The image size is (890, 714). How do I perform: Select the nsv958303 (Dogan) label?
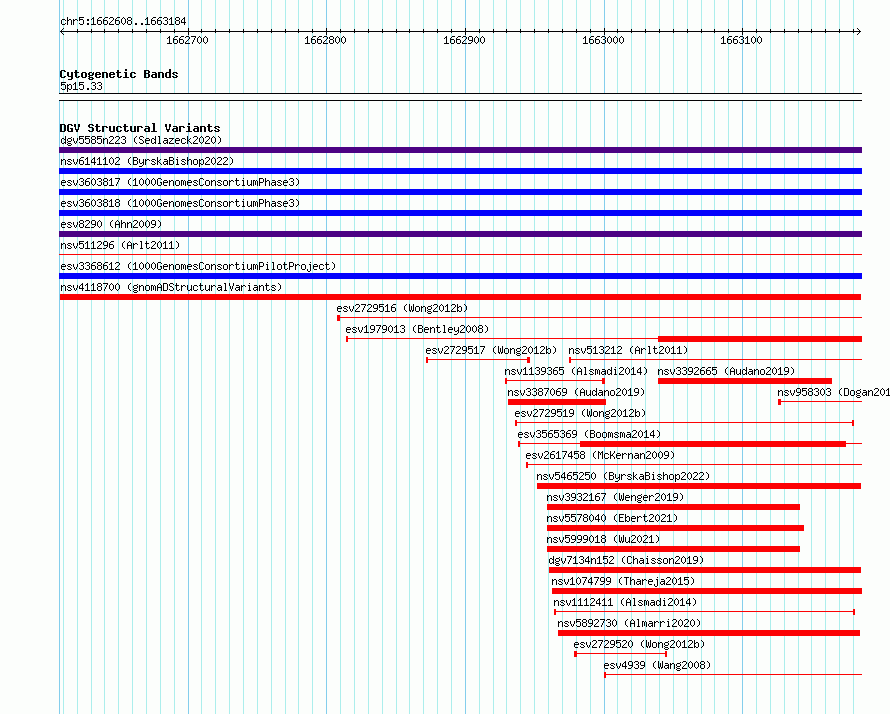tap(833, 392)
